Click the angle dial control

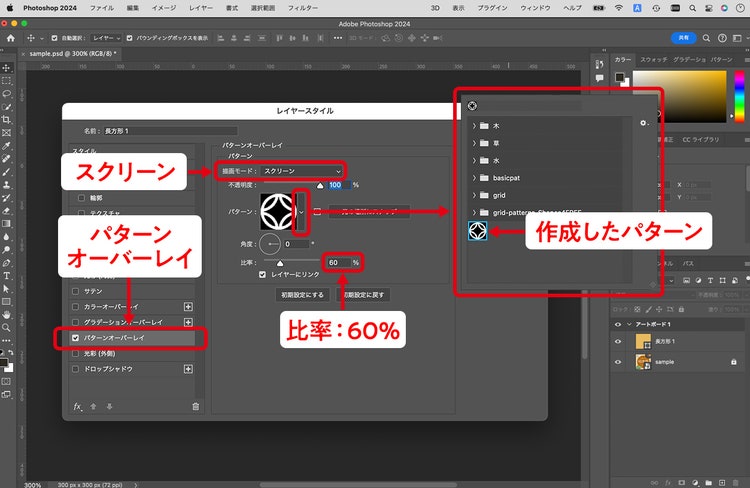[270, 244]
